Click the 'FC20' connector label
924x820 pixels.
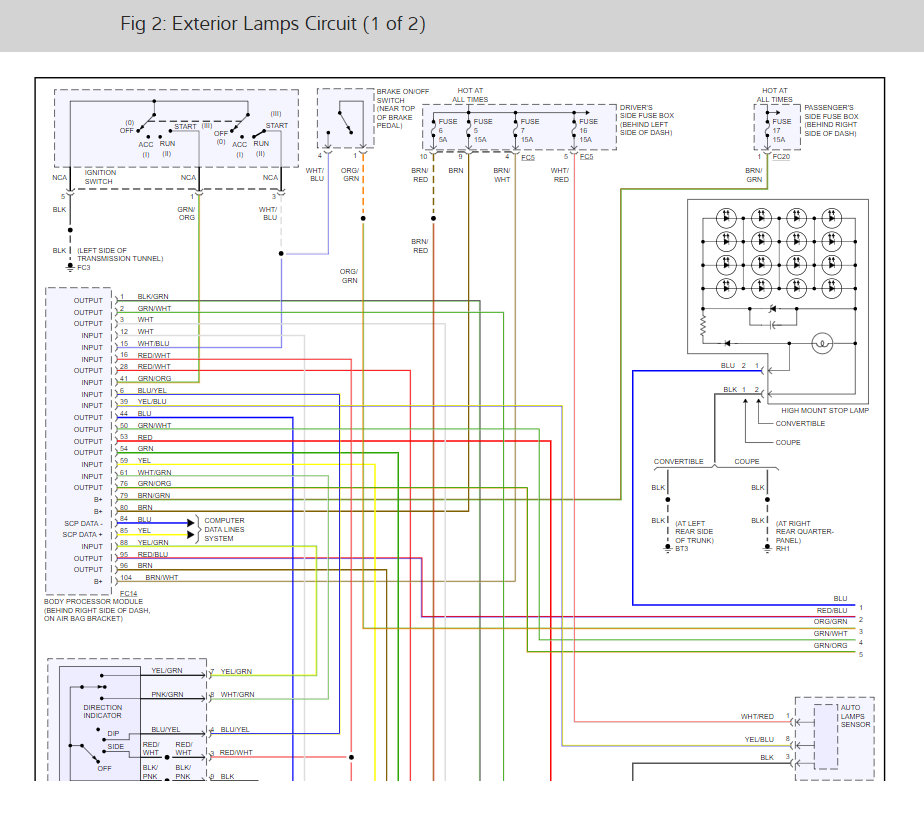(x=781, y=157)
